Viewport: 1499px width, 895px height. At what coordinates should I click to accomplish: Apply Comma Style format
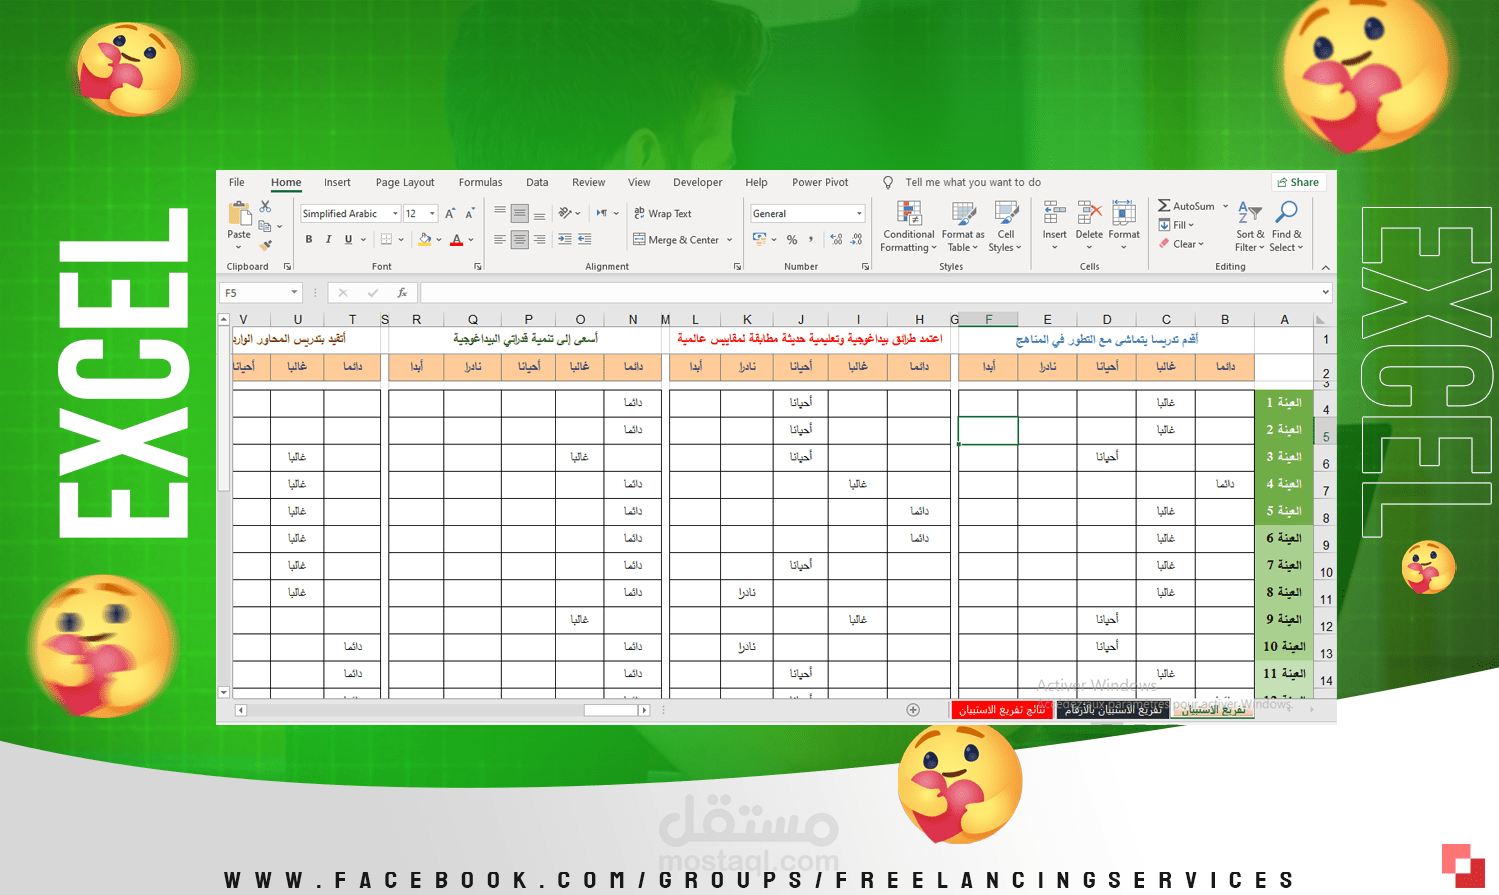coord(811,239)
